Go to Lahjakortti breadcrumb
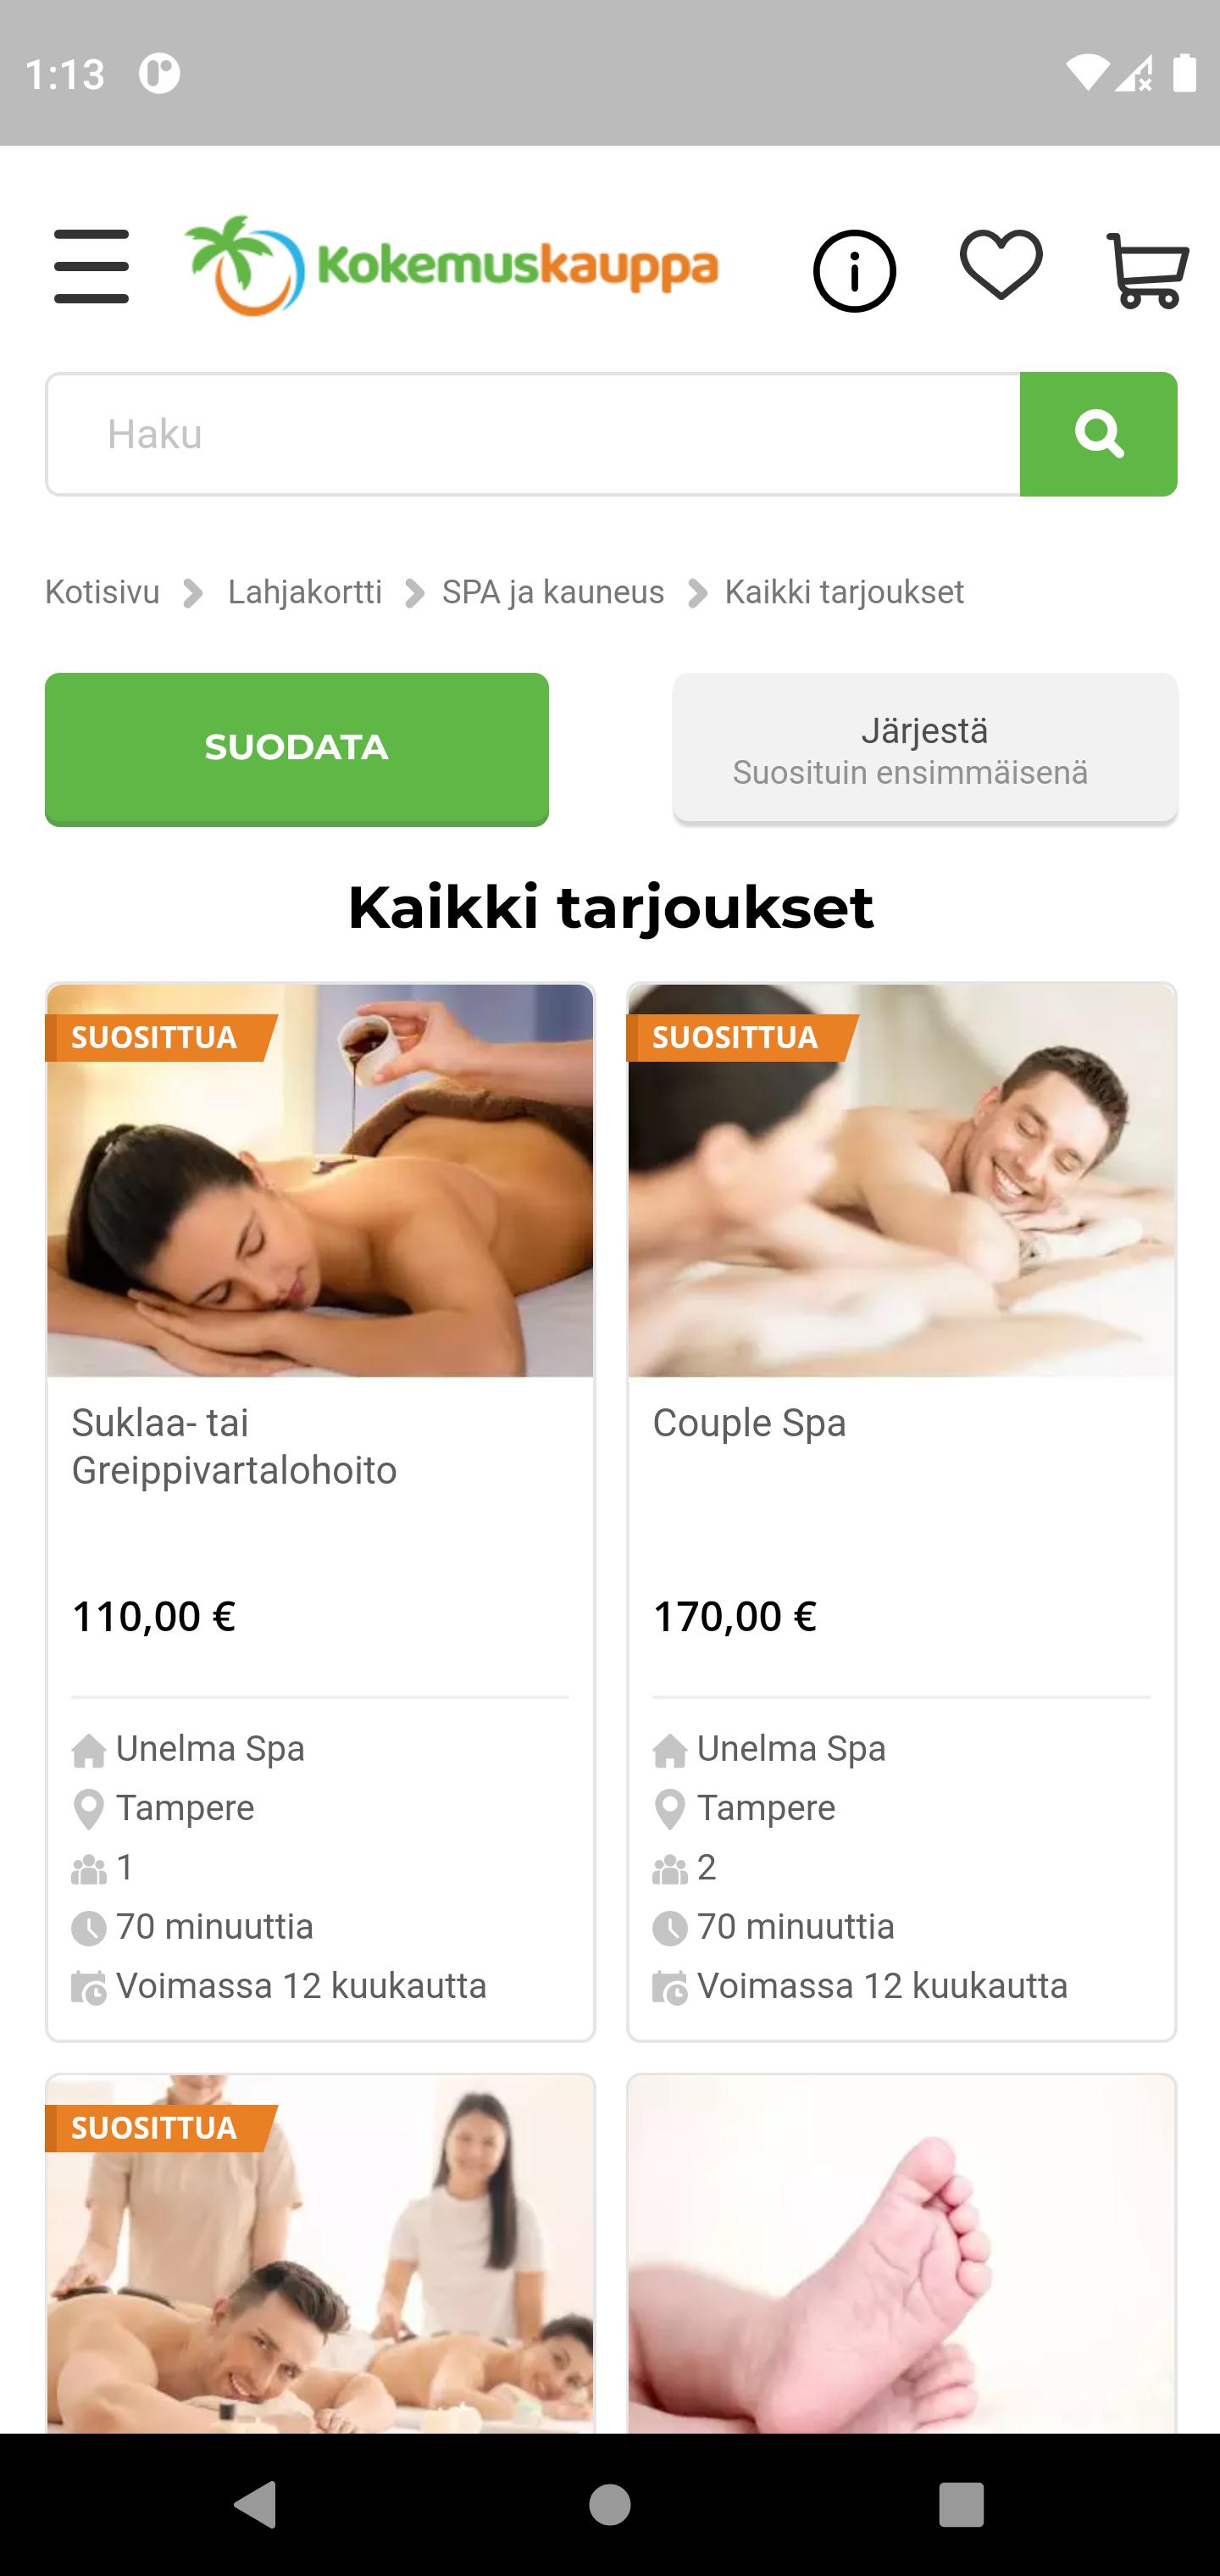Viewport: 1220px width, 2576px height. (305, 592)
